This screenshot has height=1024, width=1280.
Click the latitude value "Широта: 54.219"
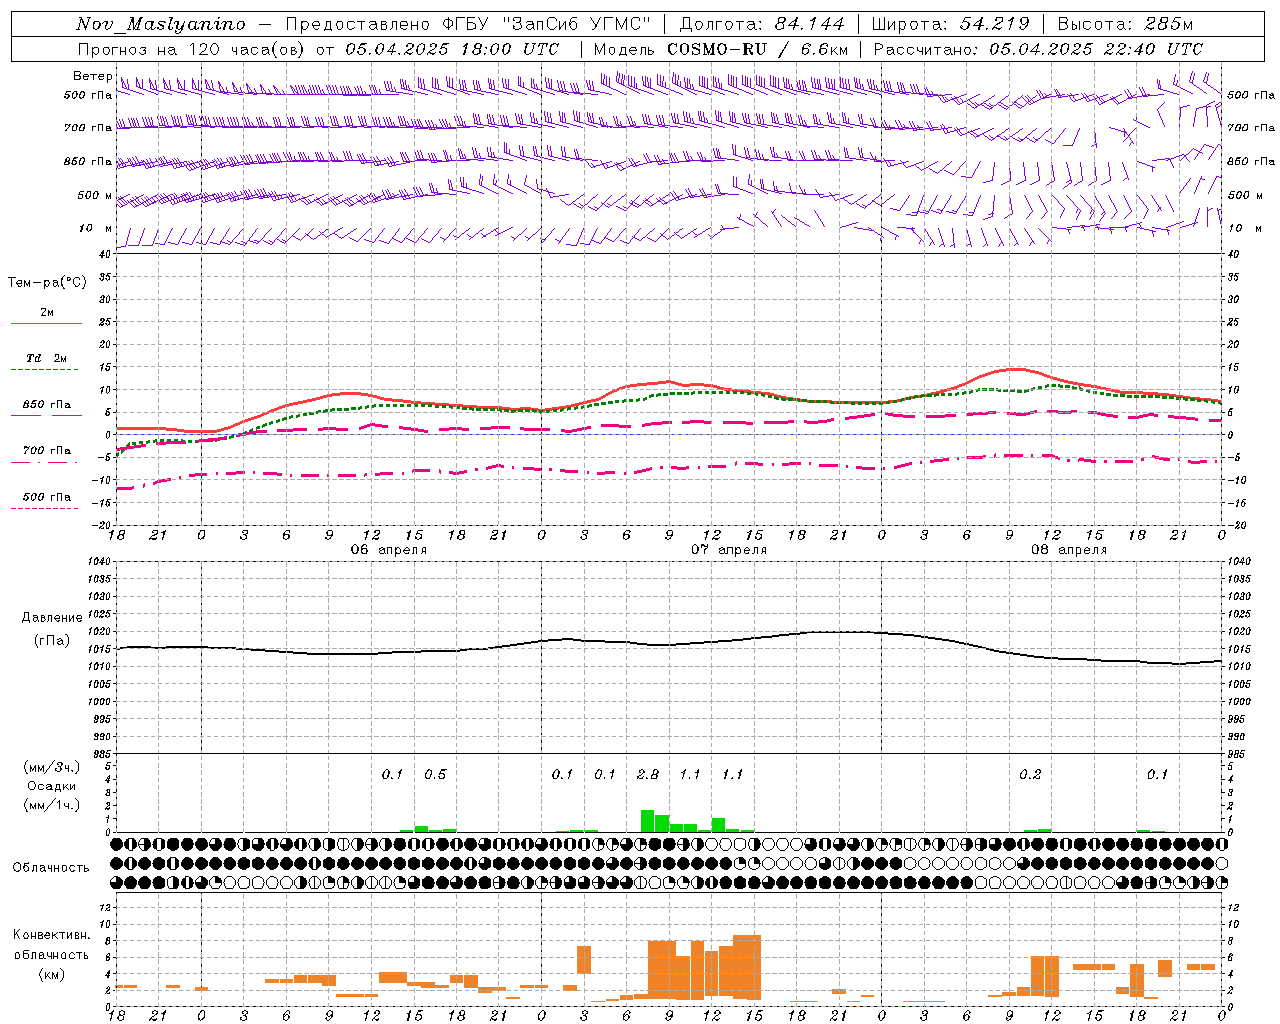coord(950,24)
